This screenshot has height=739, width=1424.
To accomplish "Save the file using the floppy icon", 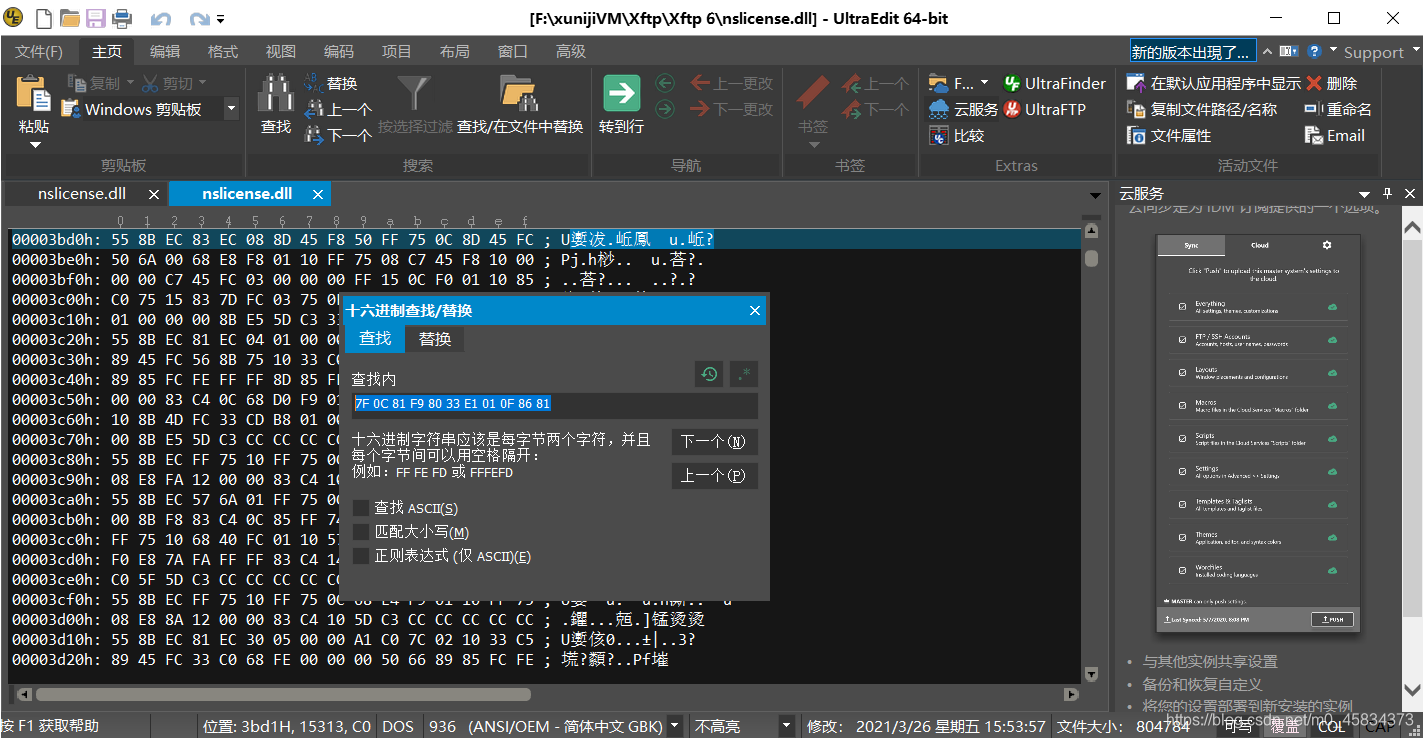I will pyautogui.click(x=96, y=18).
